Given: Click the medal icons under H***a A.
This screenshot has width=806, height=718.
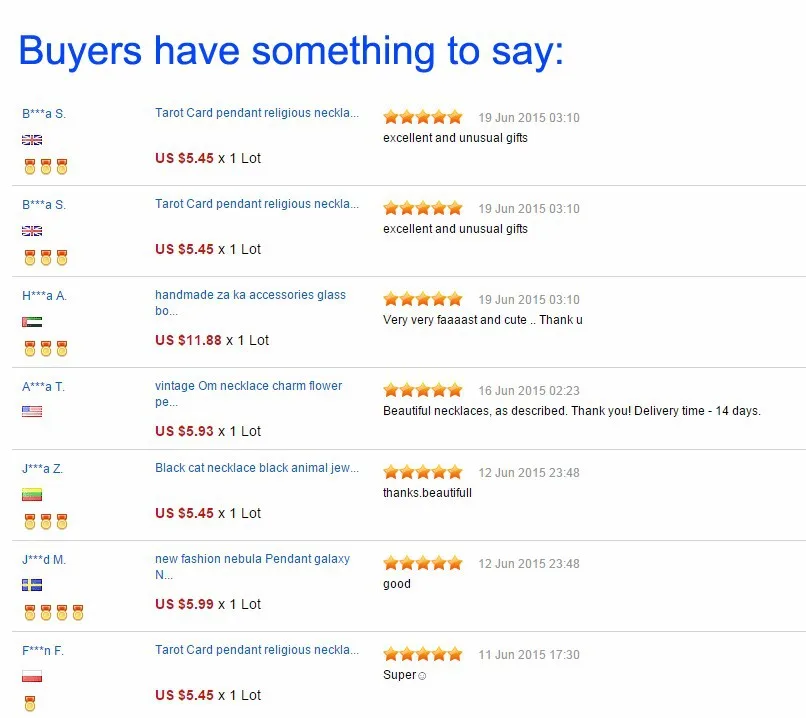Looking at the screenshot, I should [46, 348].
